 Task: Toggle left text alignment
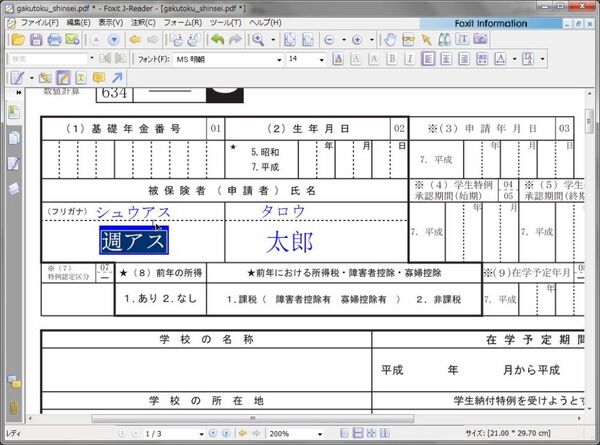point(428,59)
